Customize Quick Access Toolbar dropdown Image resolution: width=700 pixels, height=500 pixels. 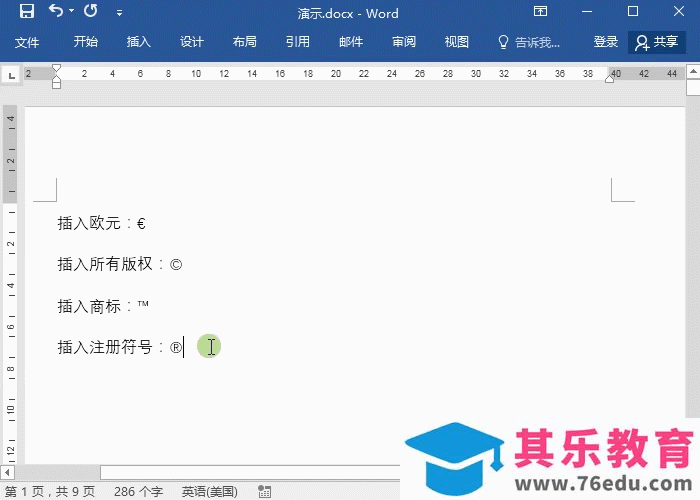[119, 13]
